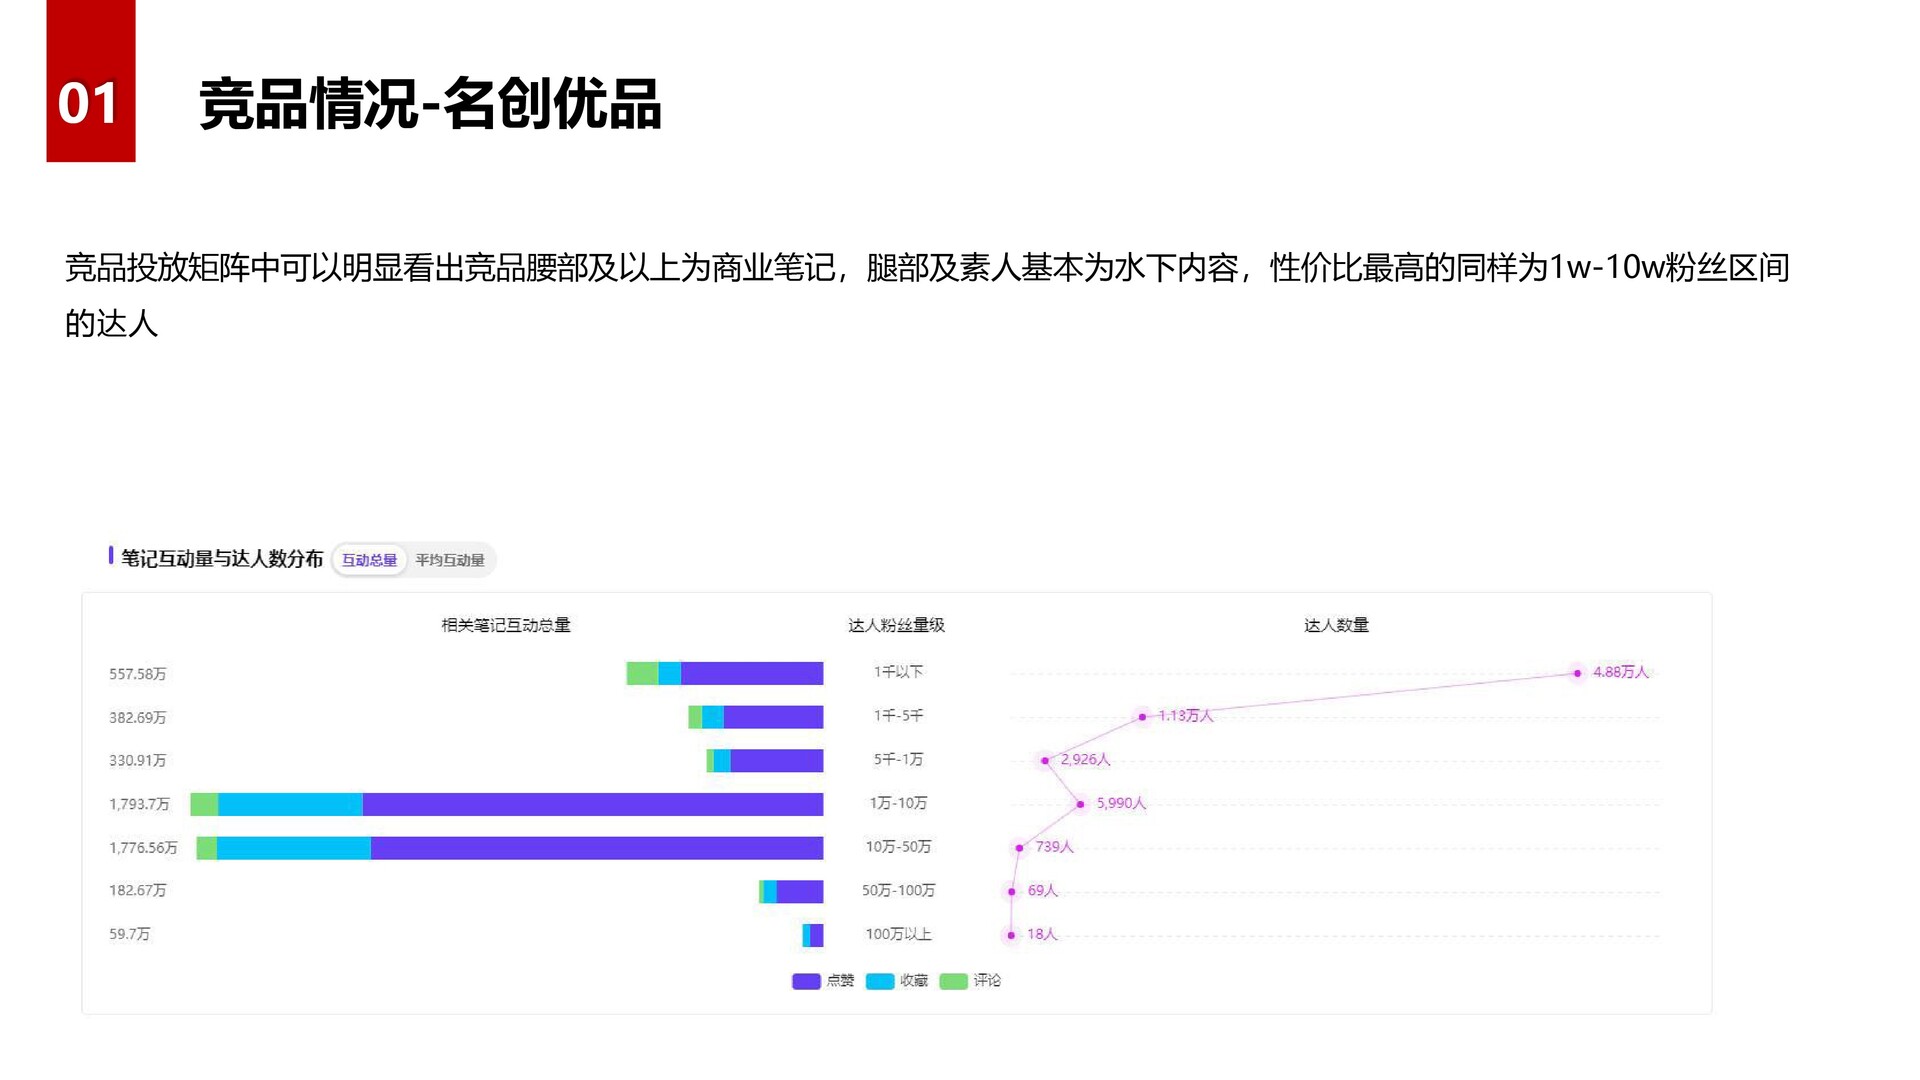Click the 330.91万 value label
The image size is (1920, 1080).
coord(138,761)
